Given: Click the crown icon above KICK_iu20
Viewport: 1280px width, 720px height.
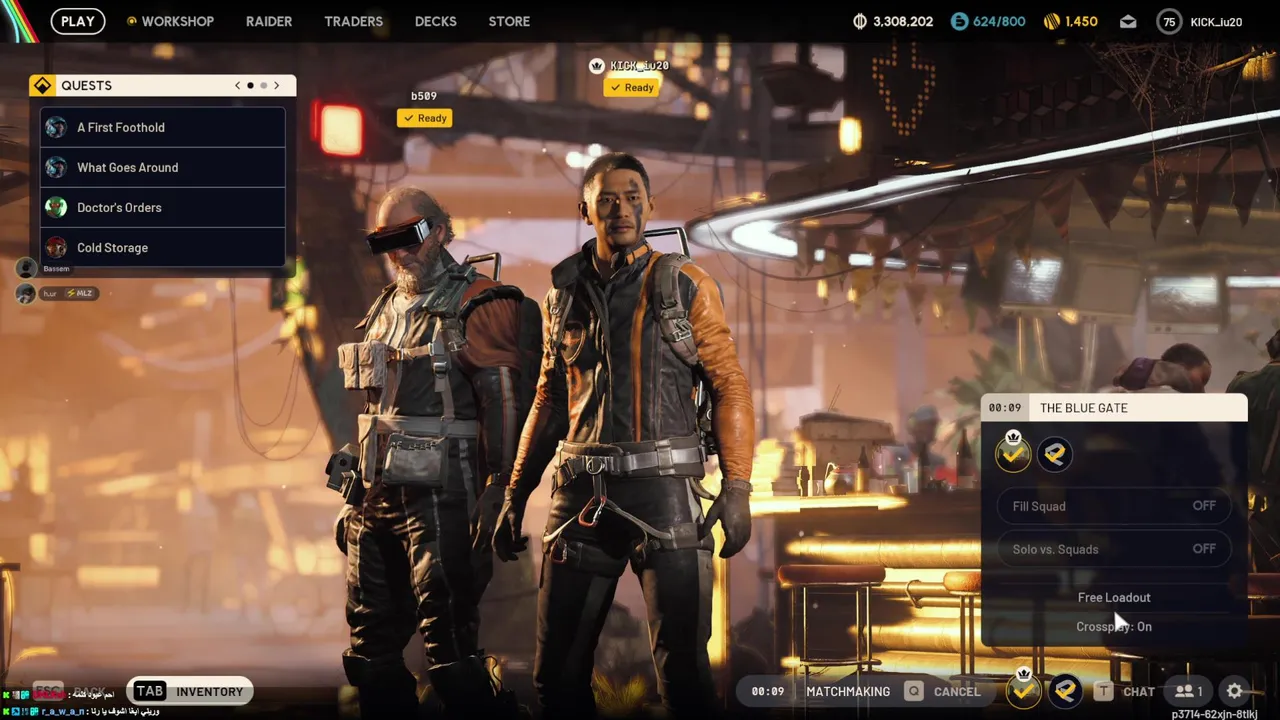Looking at the screenshot, I should pos(597,66).
